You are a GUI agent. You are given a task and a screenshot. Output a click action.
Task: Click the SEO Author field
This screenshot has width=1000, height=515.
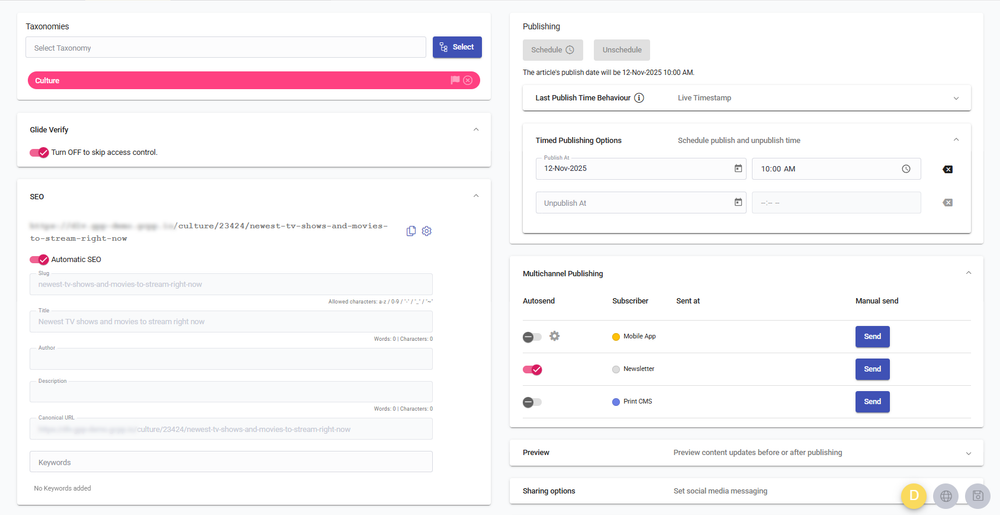click(231, 359)
